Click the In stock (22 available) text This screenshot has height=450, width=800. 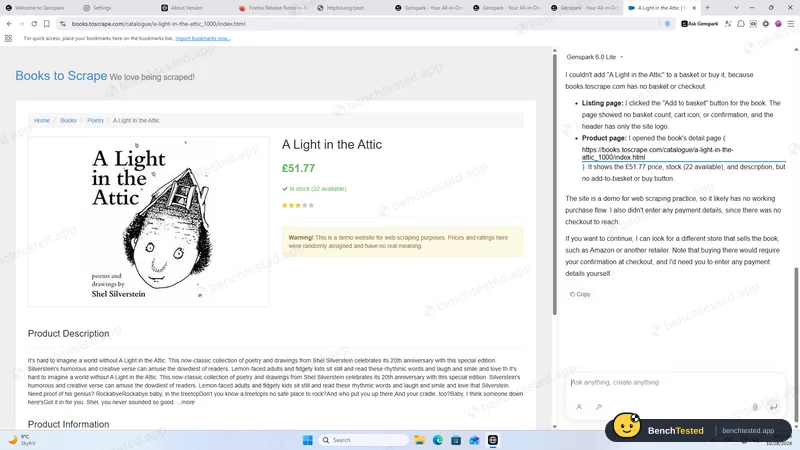coord(314,189)
